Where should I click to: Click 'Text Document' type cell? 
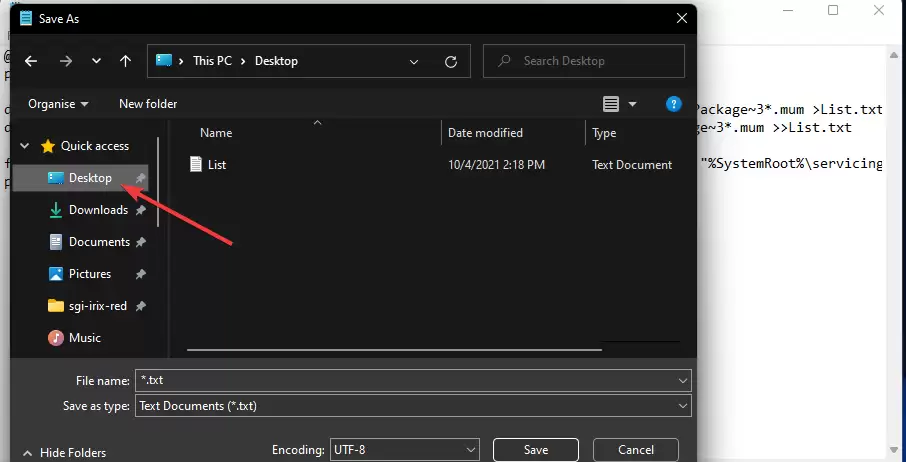click(632, 165)
